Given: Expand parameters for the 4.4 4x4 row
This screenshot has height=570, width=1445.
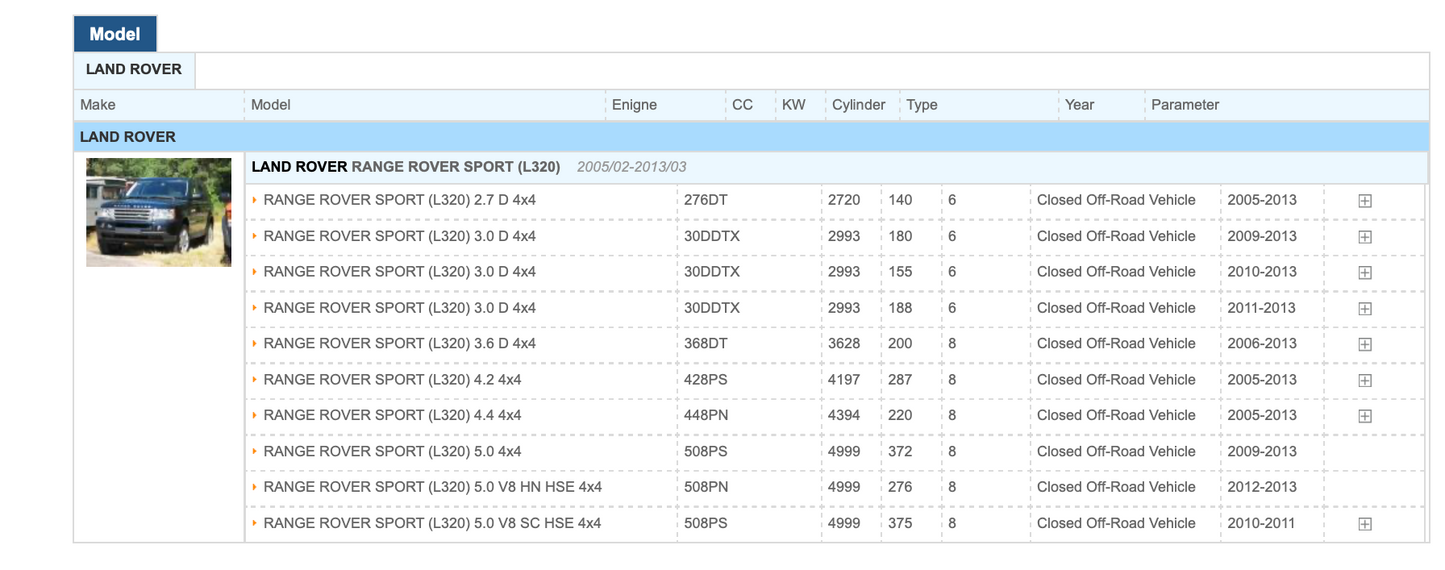Looking at the screenshot, I should (x=1364, y=416).
